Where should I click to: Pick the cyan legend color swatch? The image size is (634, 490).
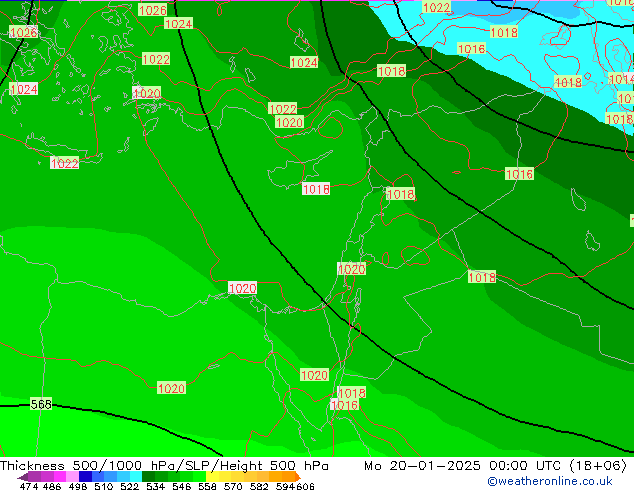pos(136,476)
